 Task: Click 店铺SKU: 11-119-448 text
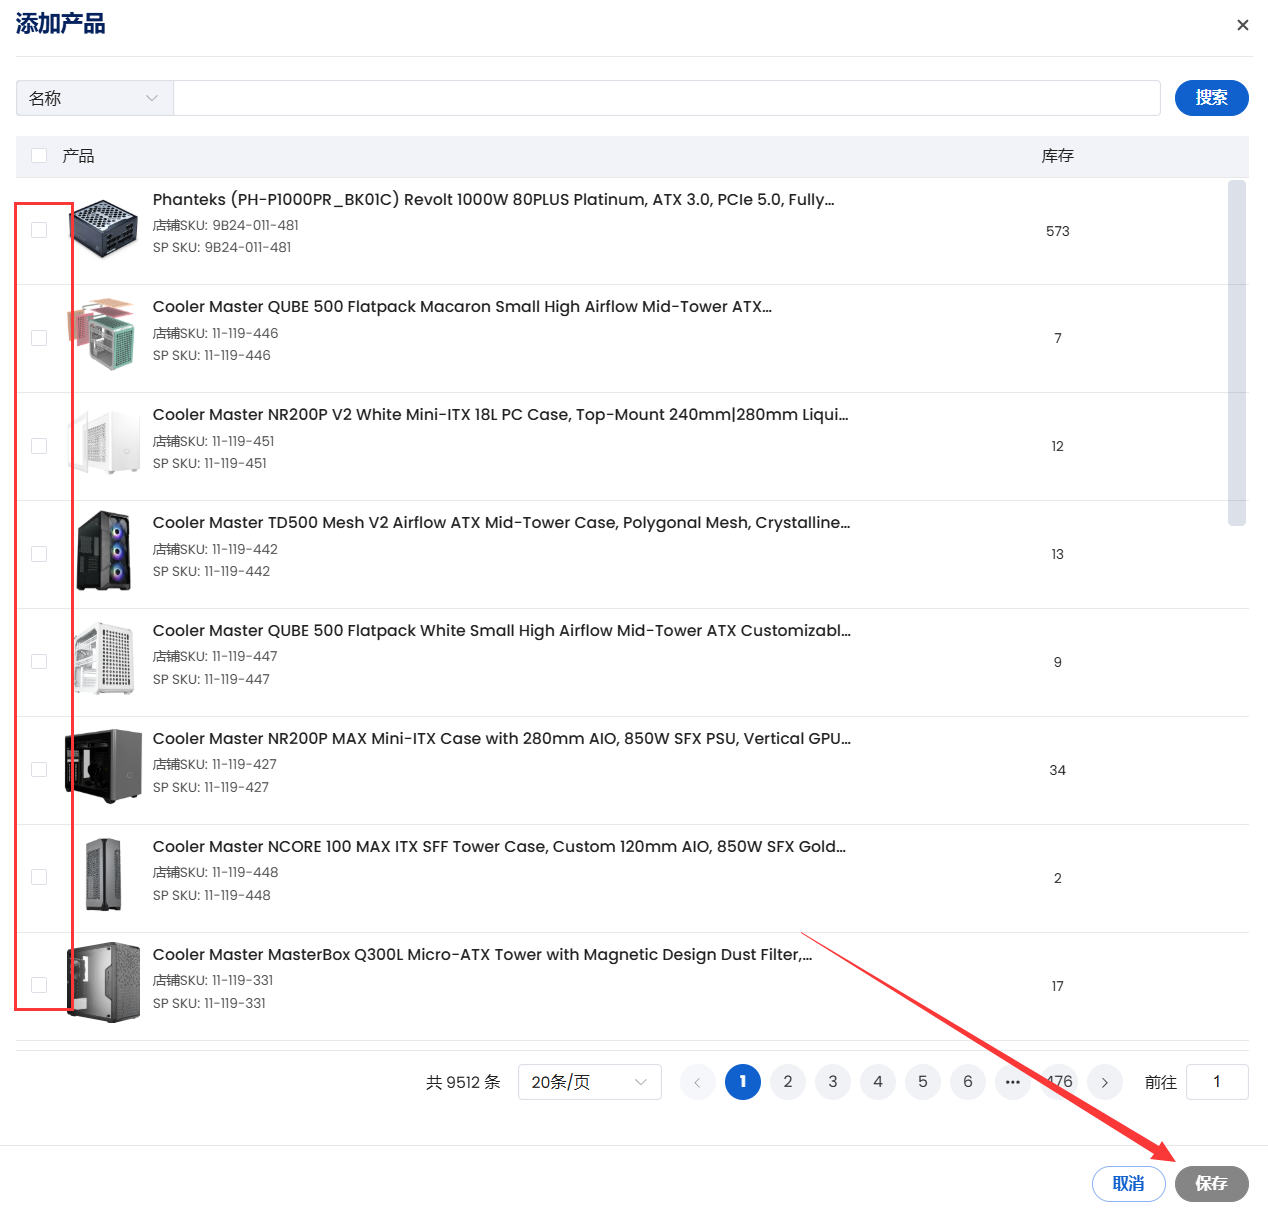[216, 872]
